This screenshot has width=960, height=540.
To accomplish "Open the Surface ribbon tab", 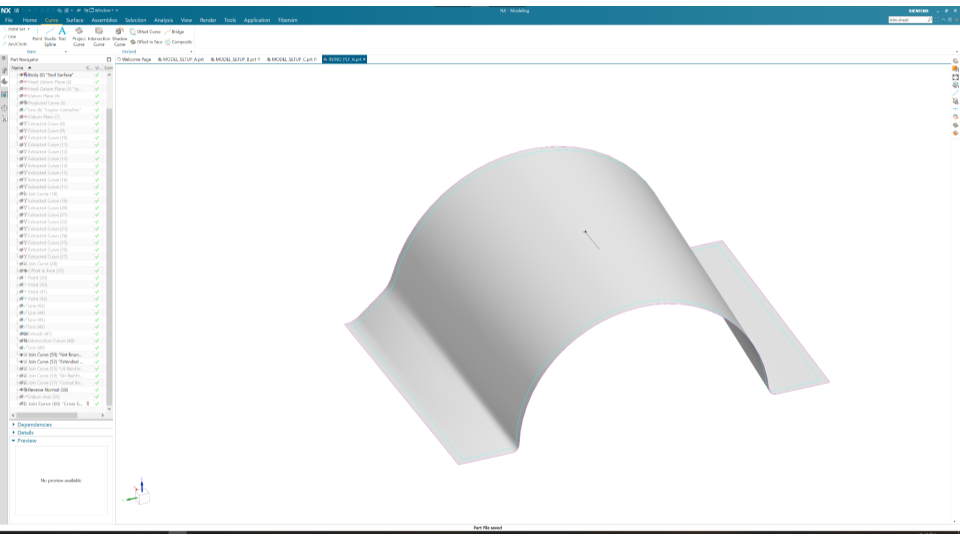I will pos(75,20).
